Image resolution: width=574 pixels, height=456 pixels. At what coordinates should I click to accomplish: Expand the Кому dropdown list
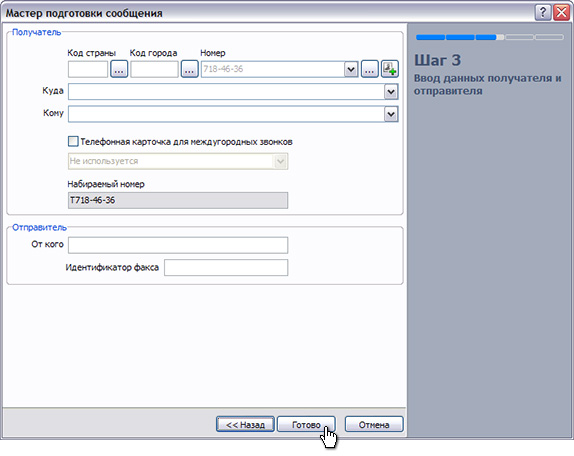coord(391,114)
